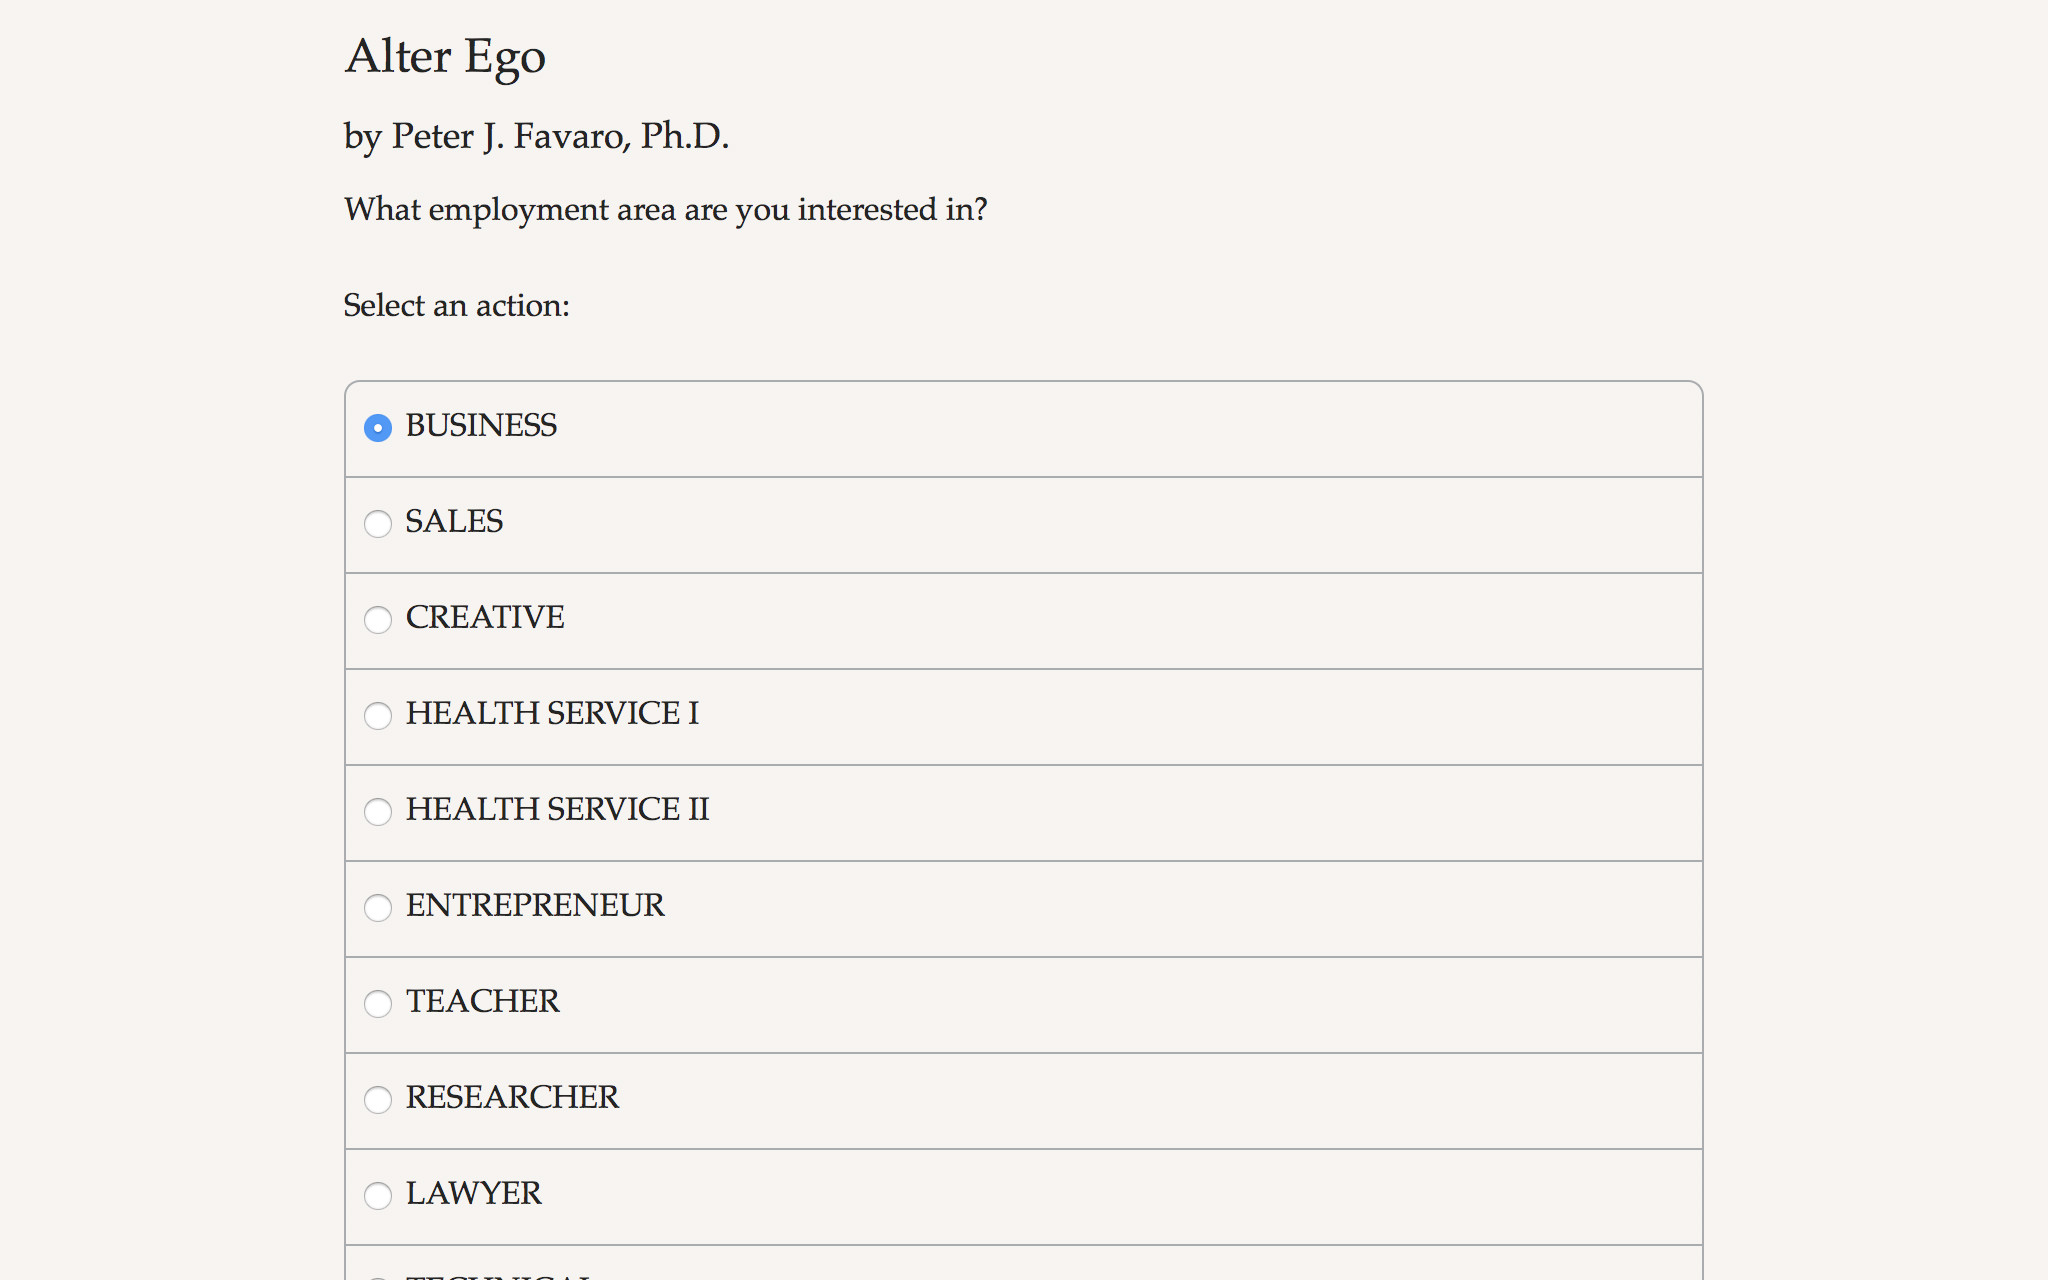Viewport: 2048px width, 1280px height.
Task: Click the CREATIVE row label
Action: [484, 617]
